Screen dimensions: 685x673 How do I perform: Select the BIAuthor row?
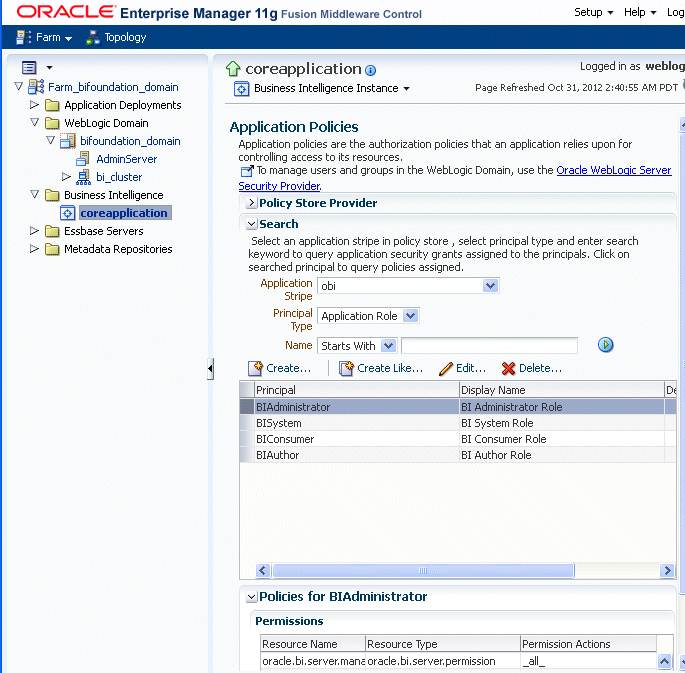[457, 455]
